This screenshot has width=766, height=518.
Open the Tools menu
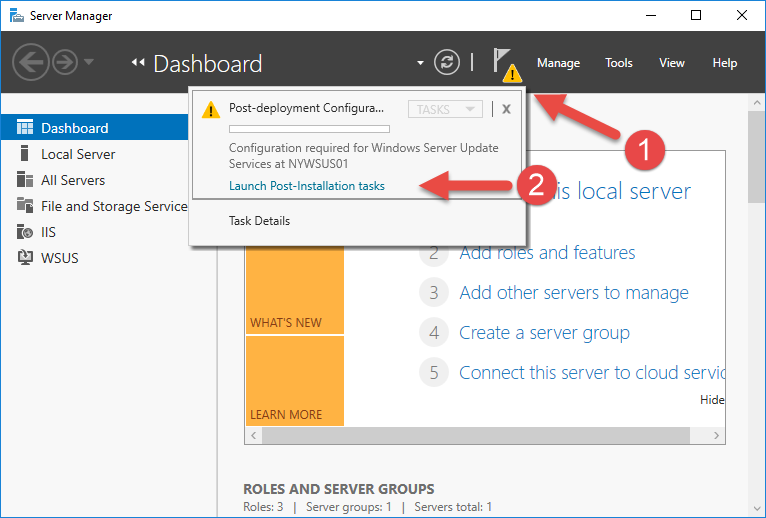pos(618,63)
